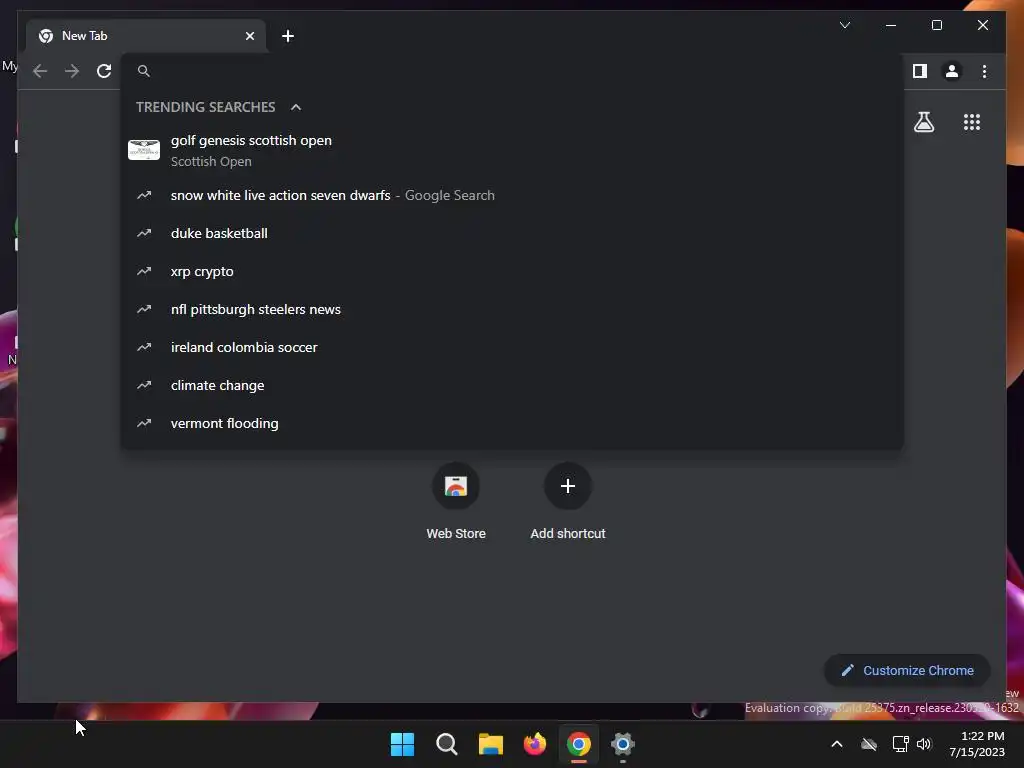This screenshot has width=1024, height=768.
Task: Click the Scottish Open thumbnail image
Action: 144,150
